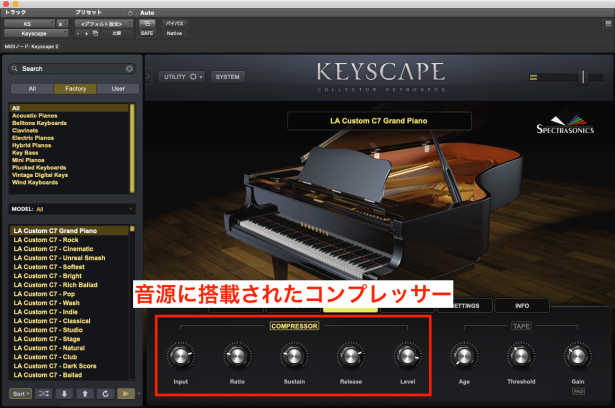Click the magnifying glass search icon

[15, 69]
